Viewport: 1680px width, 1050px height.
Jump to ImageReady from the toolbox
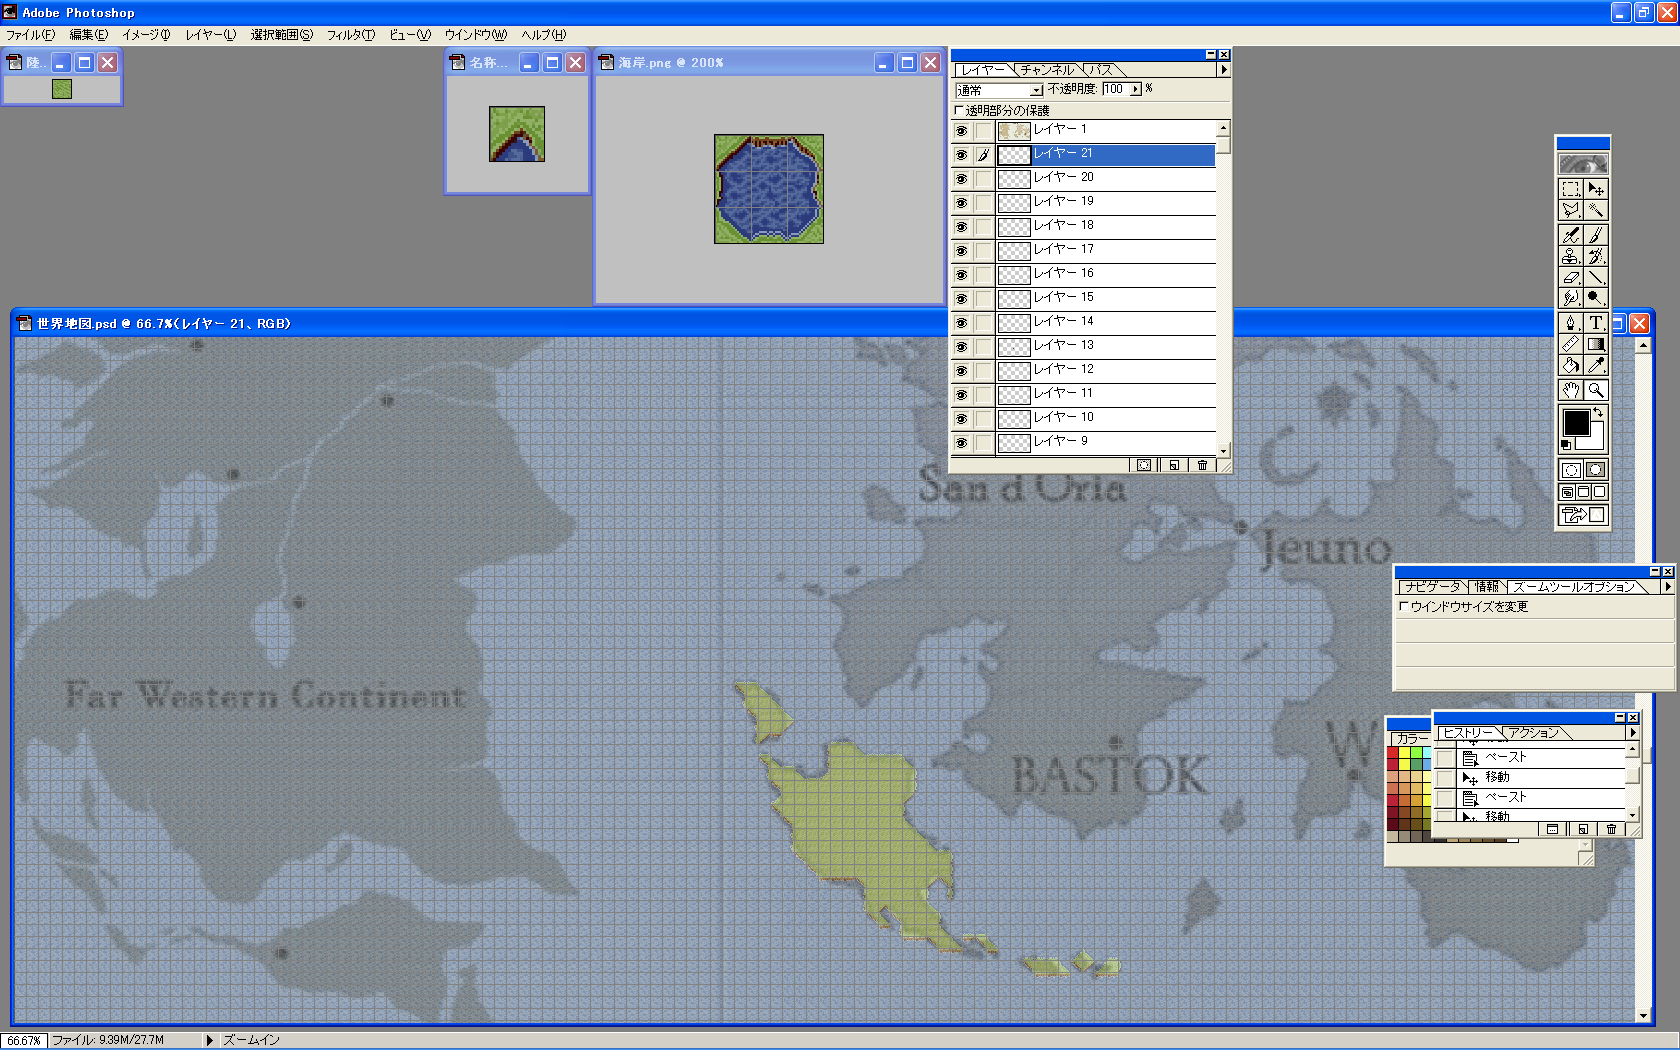(x=1584, y=515)
